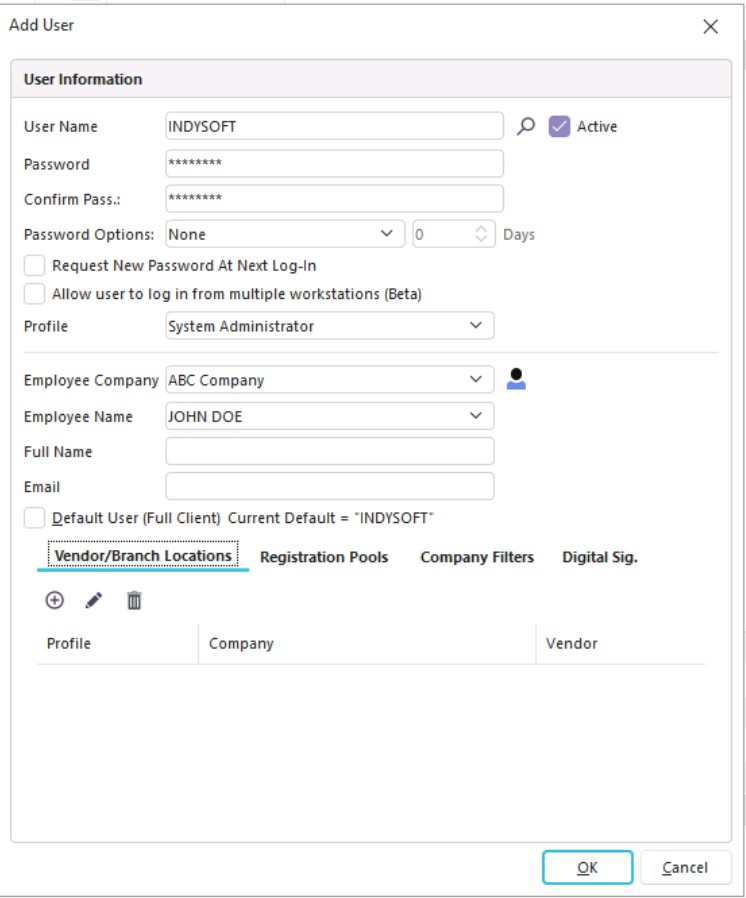
Task: Enable Request New Password At Next Log-In
Action: [x=35, y=266]
